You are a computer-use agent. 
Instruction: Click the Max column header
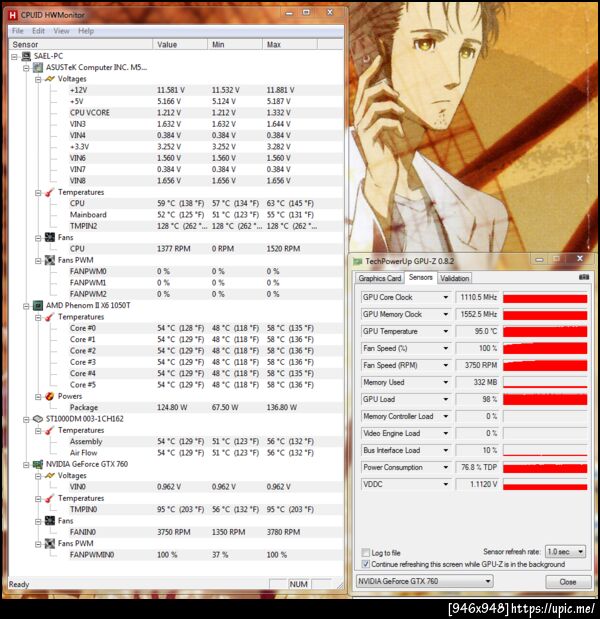[x=290, y=45]
